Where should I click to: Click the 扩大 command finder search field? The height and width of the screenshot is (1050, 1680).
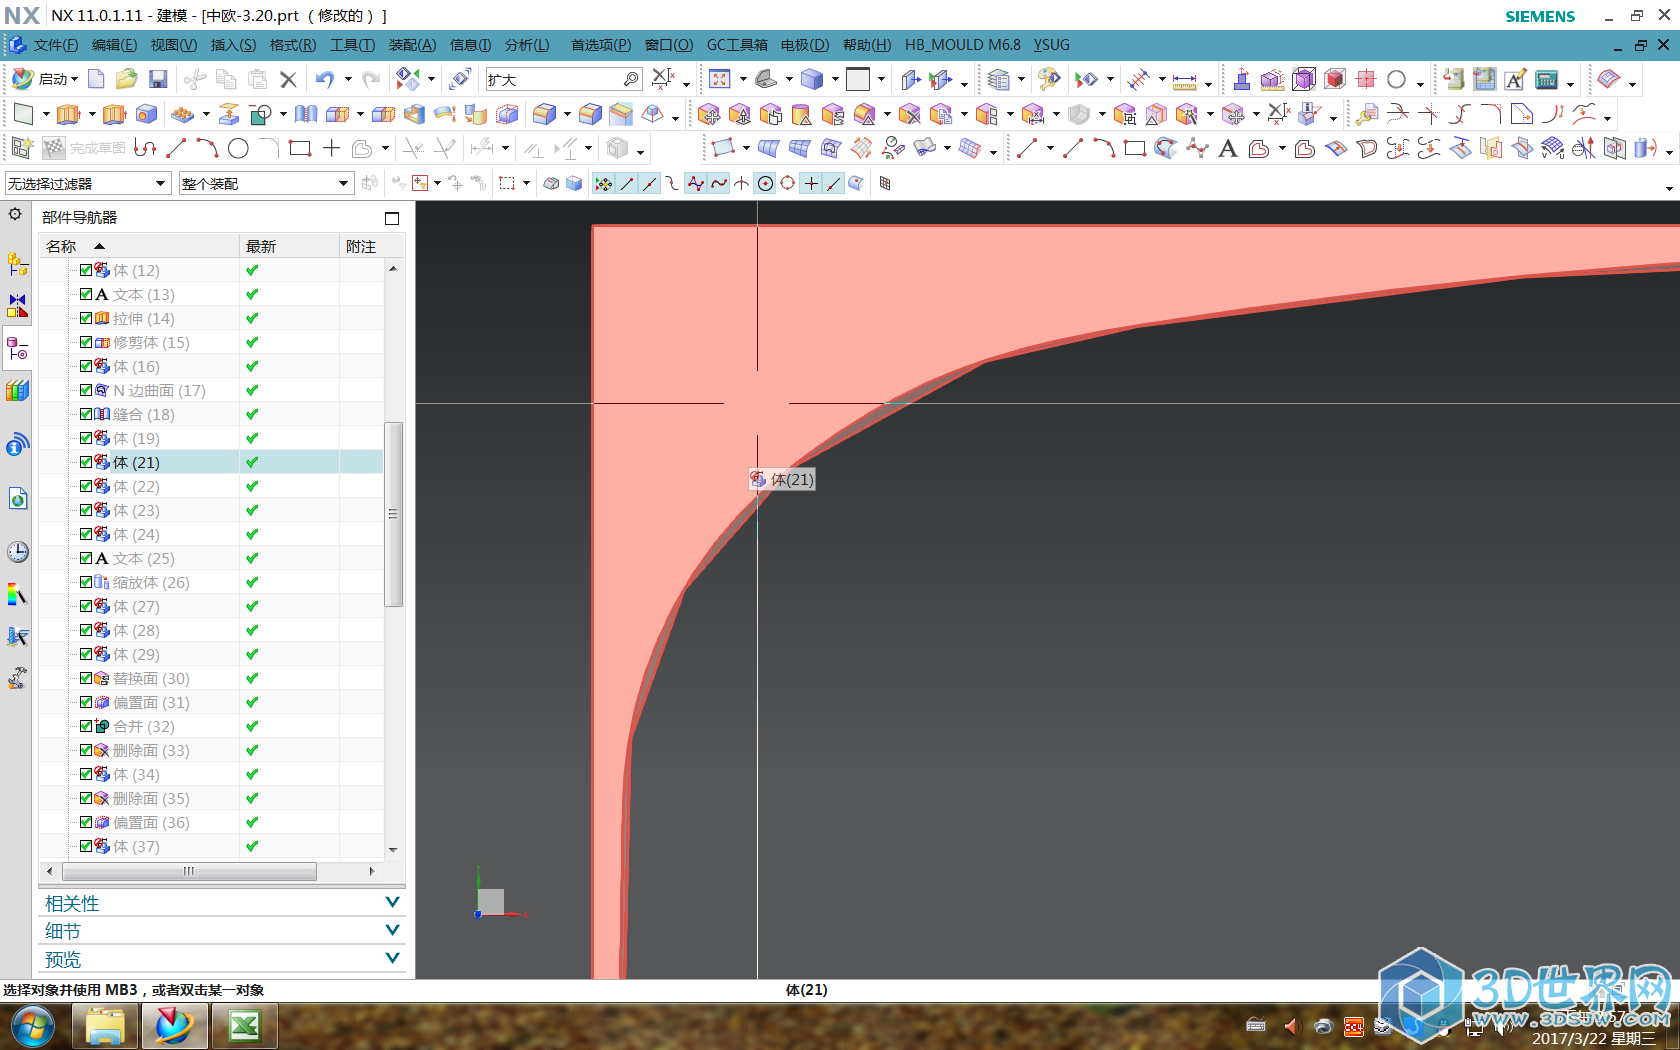tap(563, 79)
